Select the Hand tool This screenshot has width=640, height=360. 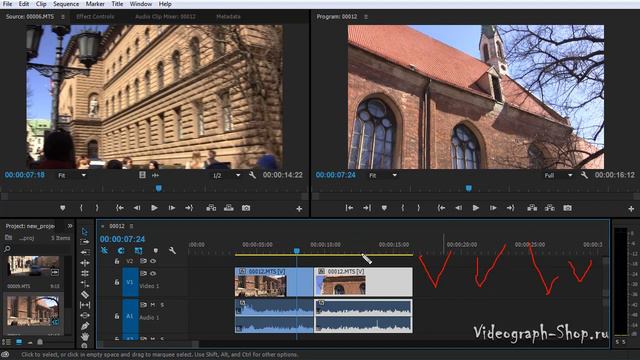pyautogui.click(x=84, y=336)
